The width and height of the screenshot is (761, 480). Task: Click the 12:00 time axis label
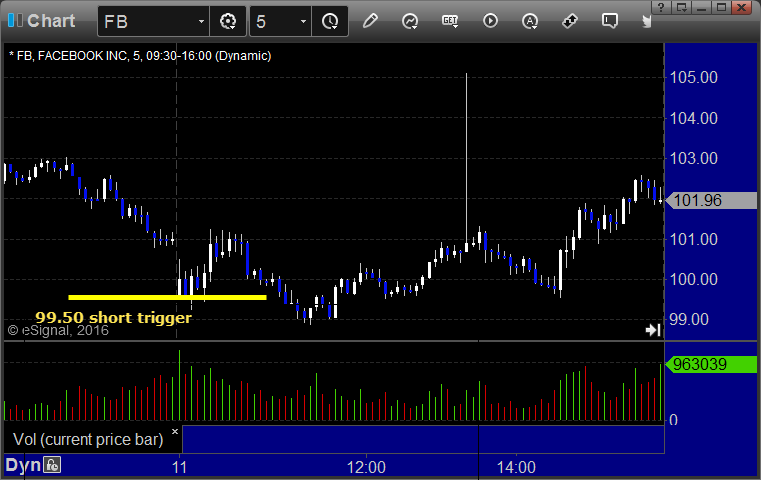[x=366, y=467]
